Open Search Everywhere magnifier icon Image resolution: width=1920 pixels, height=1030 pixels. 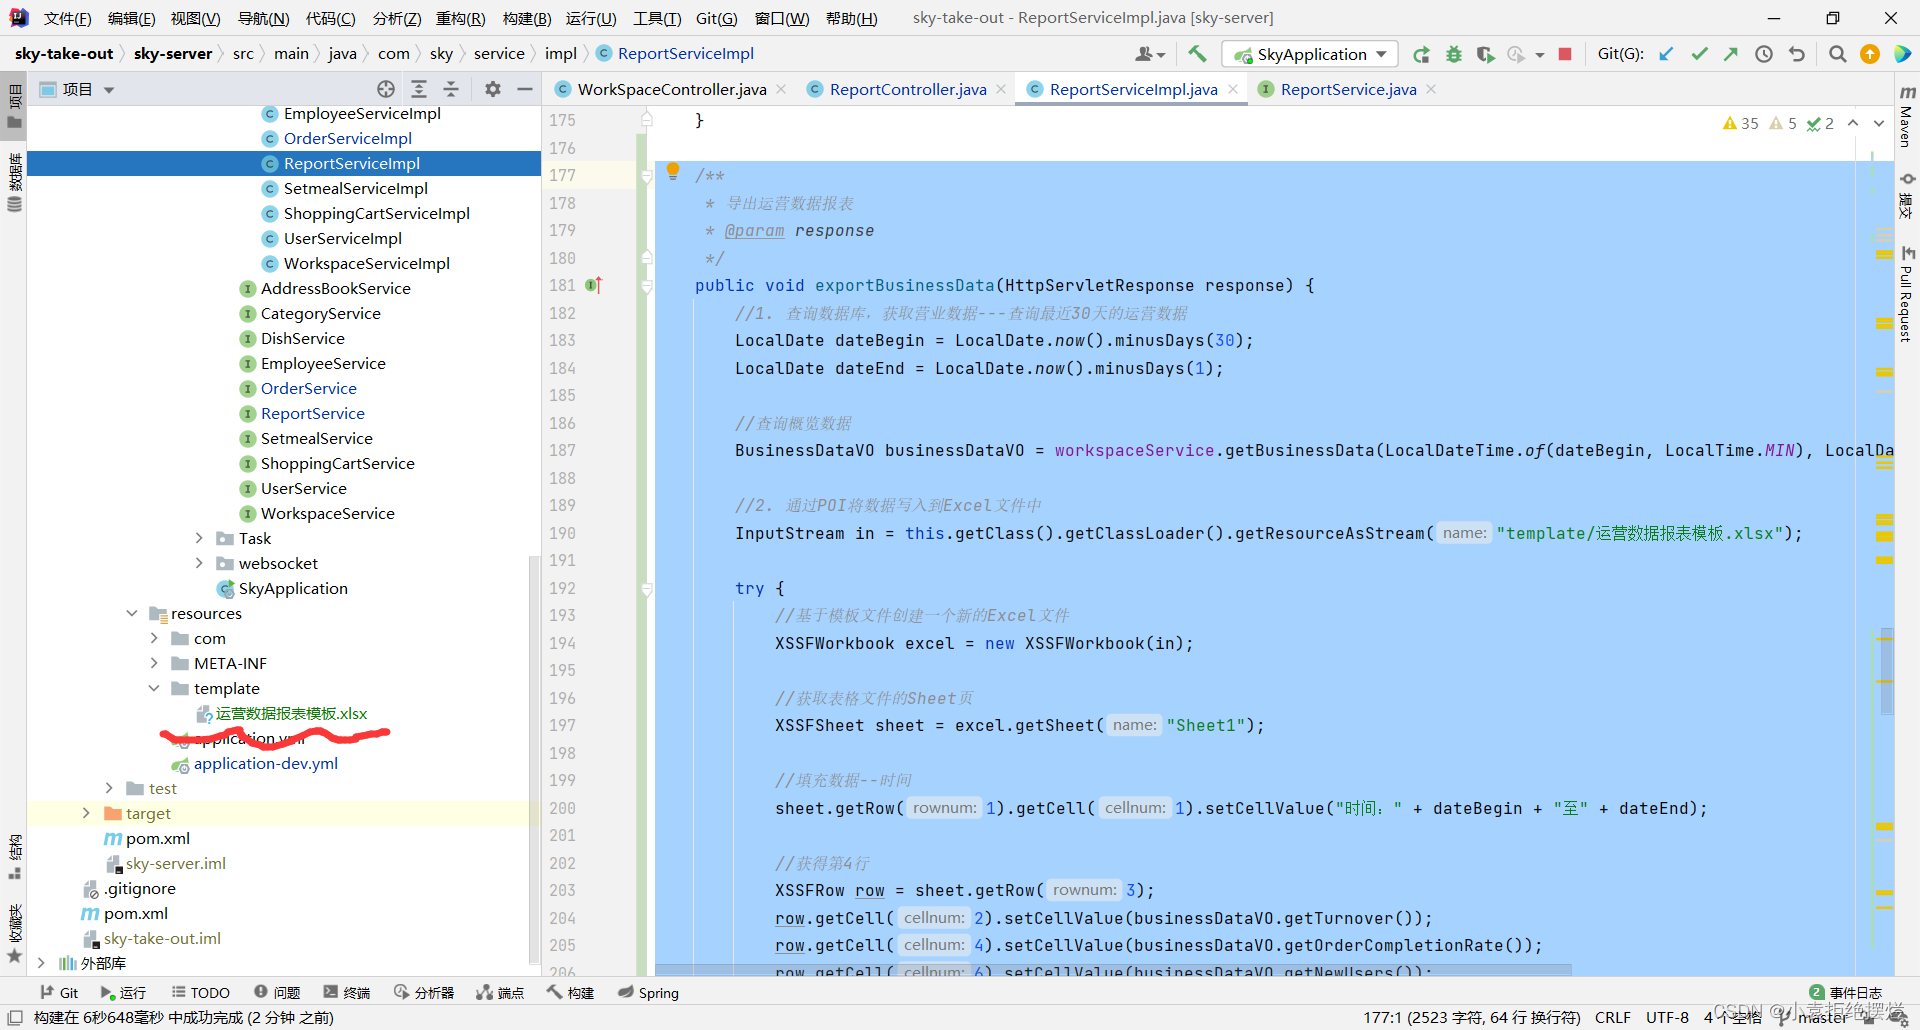(x=1837, y=54)
